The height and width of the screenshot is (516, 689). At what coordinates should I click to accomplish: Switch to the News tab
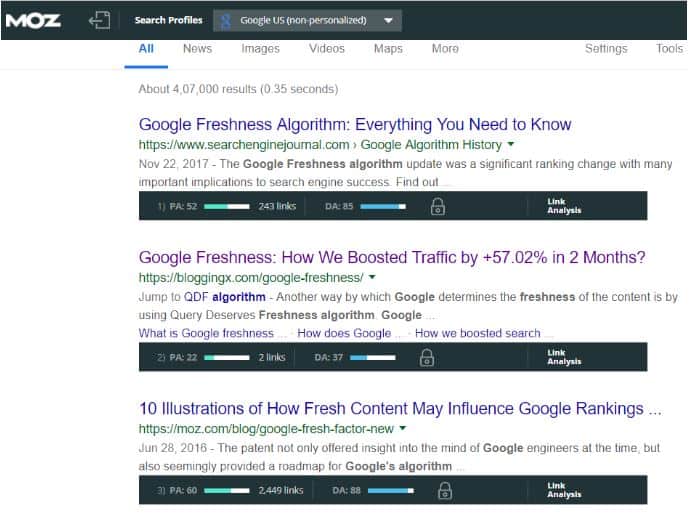197,49
